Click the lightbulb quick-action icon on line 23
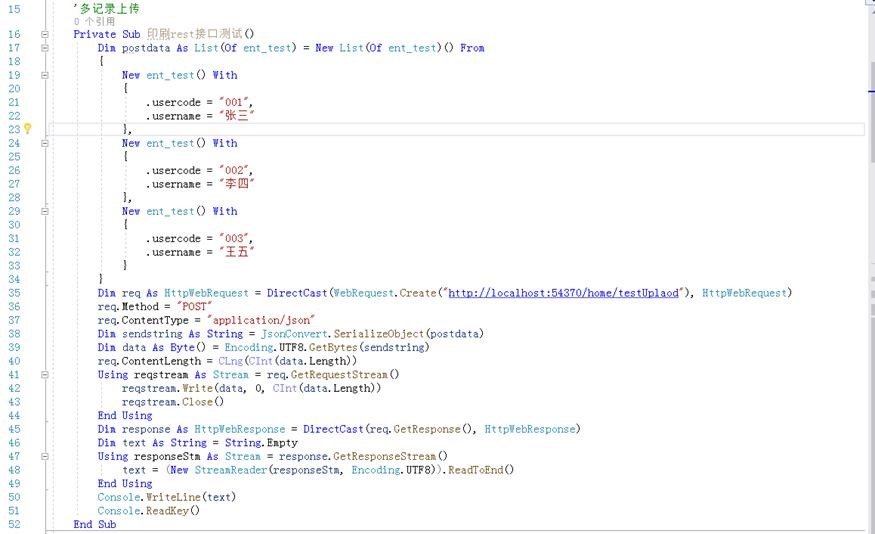This screenshot has height=534, width=875. pyautogui.click(x=27, y=129)
